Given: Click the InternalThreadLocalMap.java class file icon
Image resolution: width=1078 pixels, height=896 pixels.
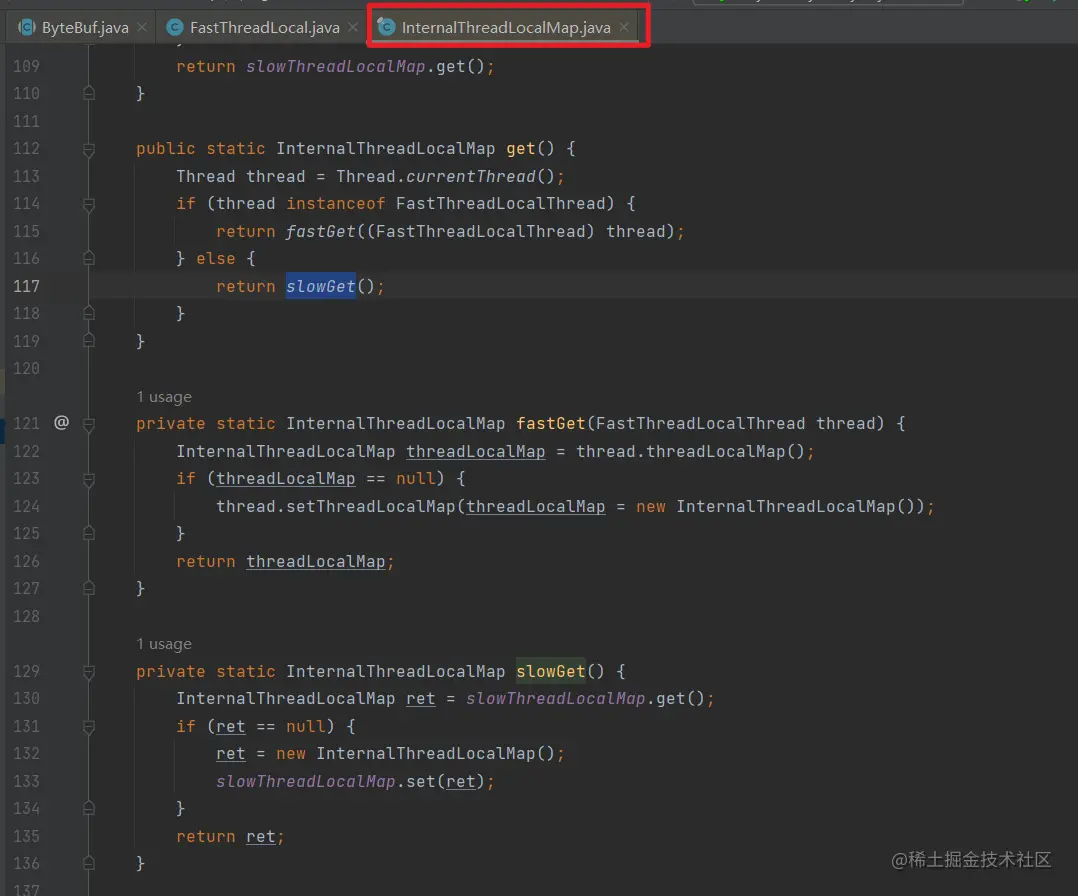Looking at the screenshot, I should click(x=387, y=27).
